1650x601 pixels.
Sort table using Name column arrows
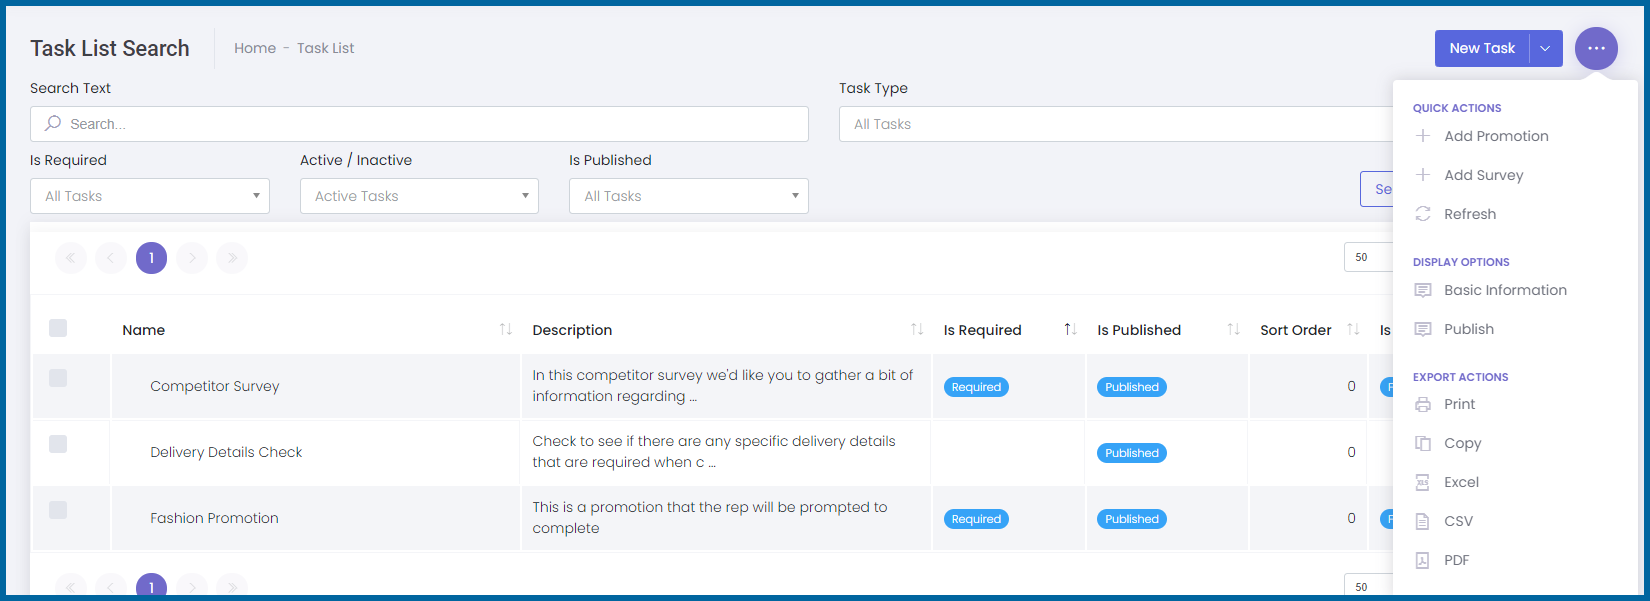pyautogui.click(x=505, y=330)
